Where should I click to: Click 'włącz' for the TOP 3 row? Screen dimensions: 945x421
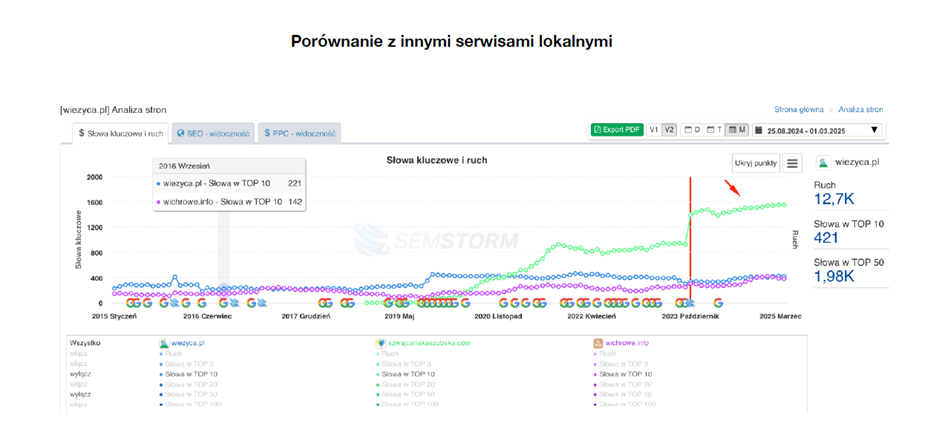[x=78, y=364]
